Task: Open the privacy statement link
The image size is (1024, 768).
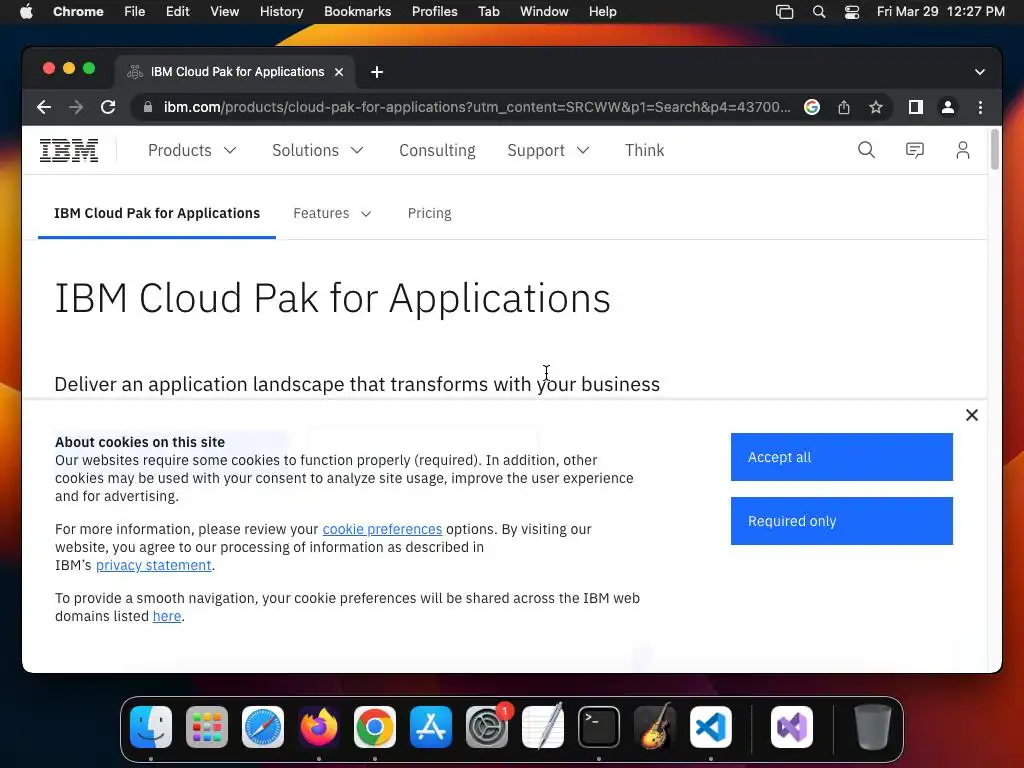Action: [153, 566]
